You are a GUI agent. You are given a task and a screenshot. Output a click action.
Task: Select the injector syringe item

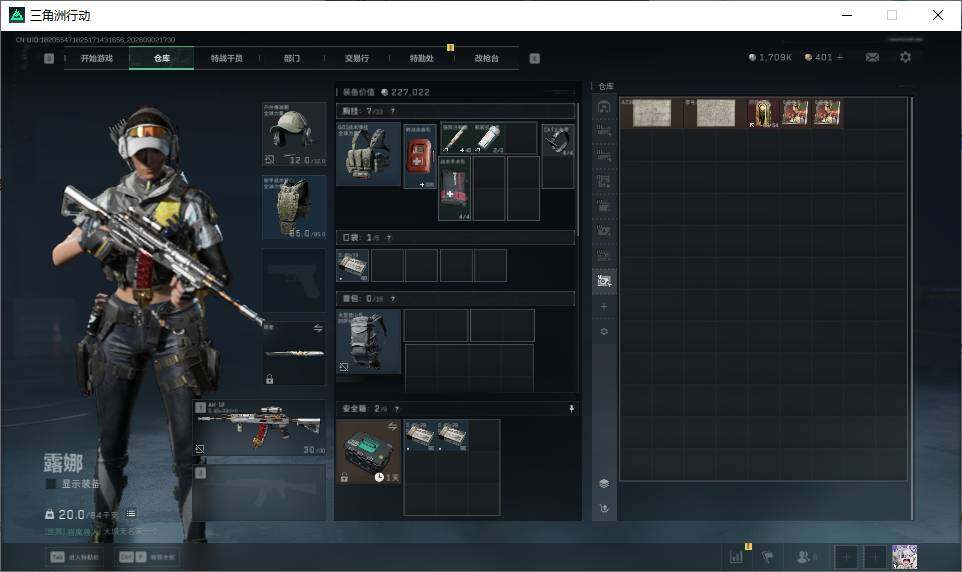455,138
